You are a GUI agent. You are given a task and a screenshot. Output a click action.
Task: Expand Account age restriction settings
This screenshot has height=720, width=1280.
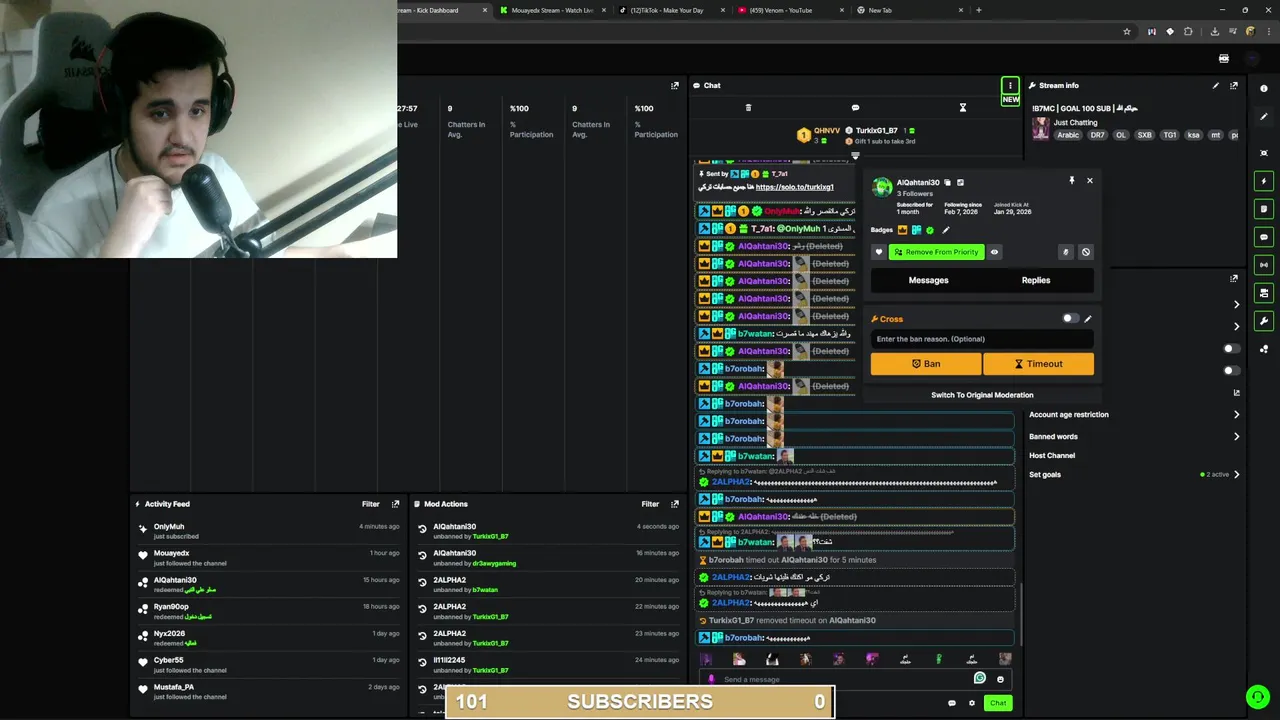pos(1134,414)
